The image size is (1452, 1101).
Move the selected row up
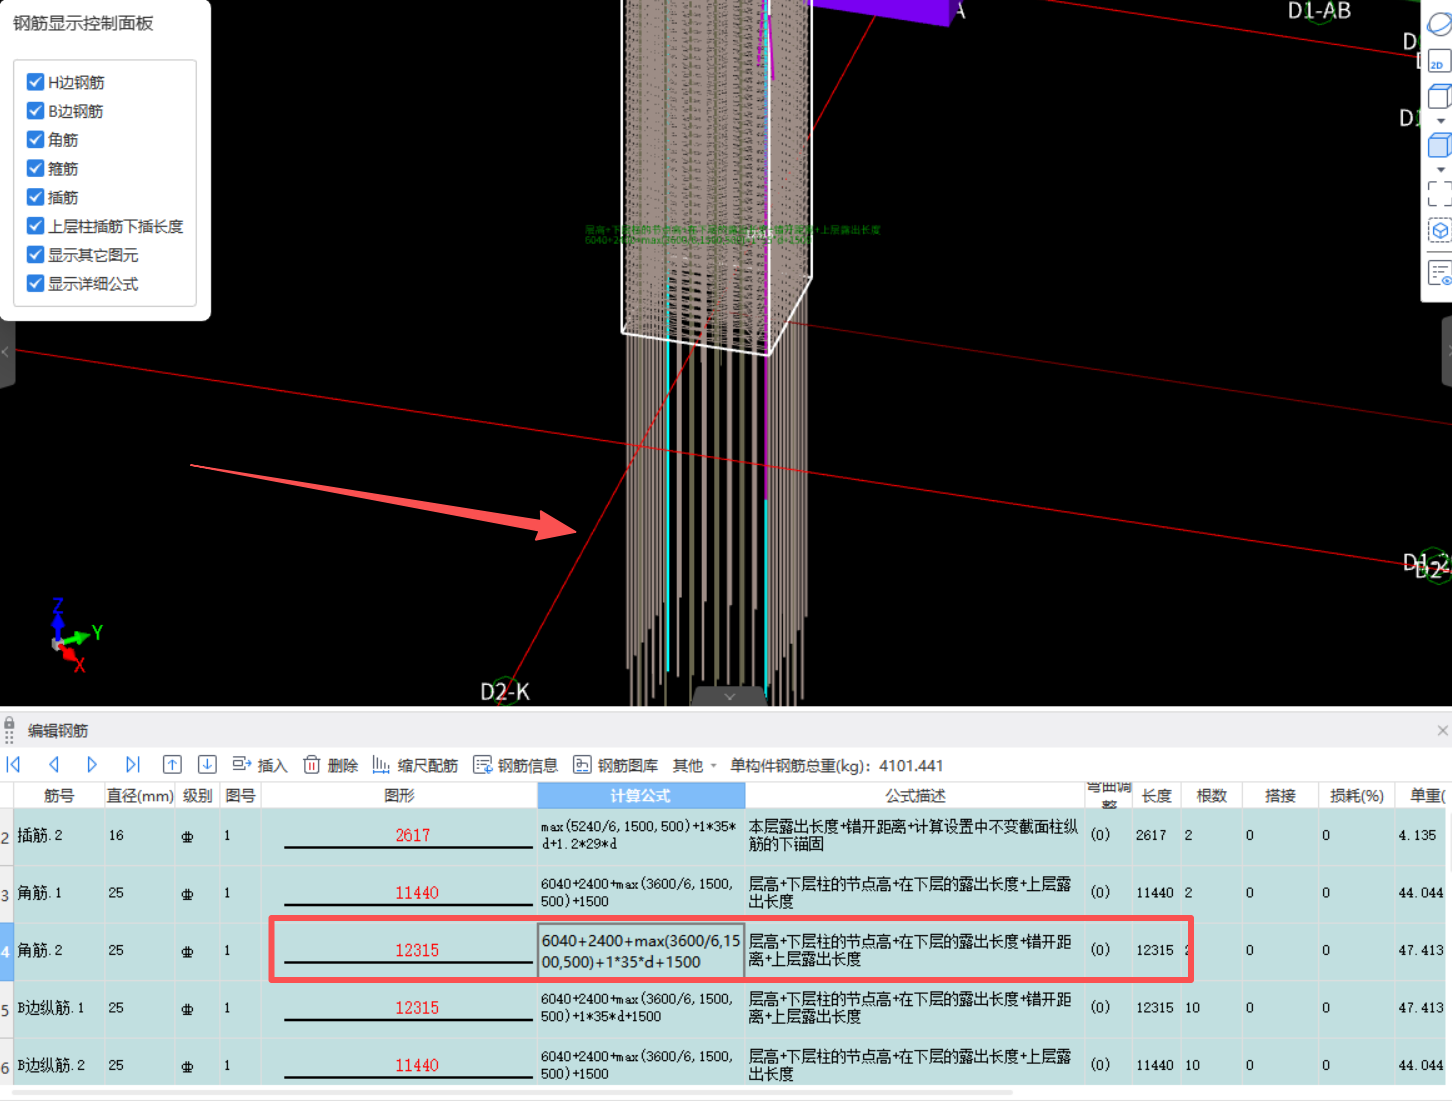[172, 765]
